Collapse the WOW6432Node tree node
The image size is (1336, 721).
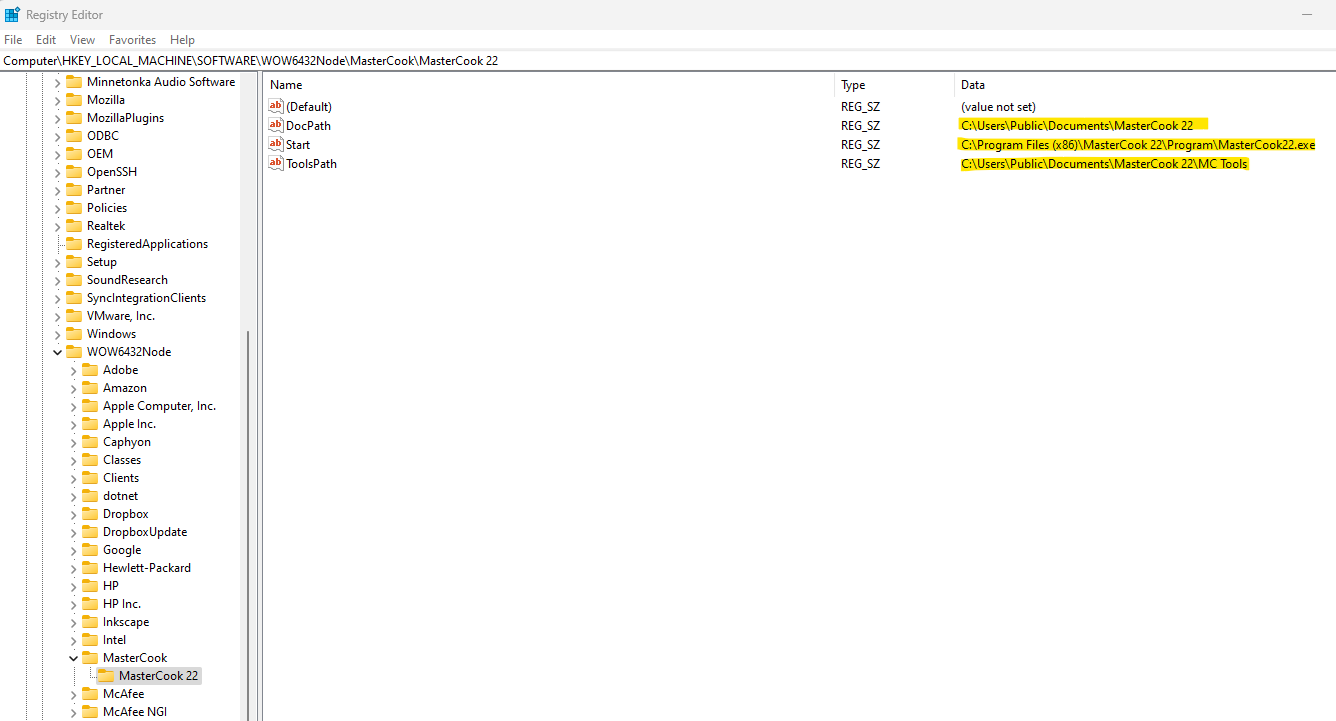point(57,352)
